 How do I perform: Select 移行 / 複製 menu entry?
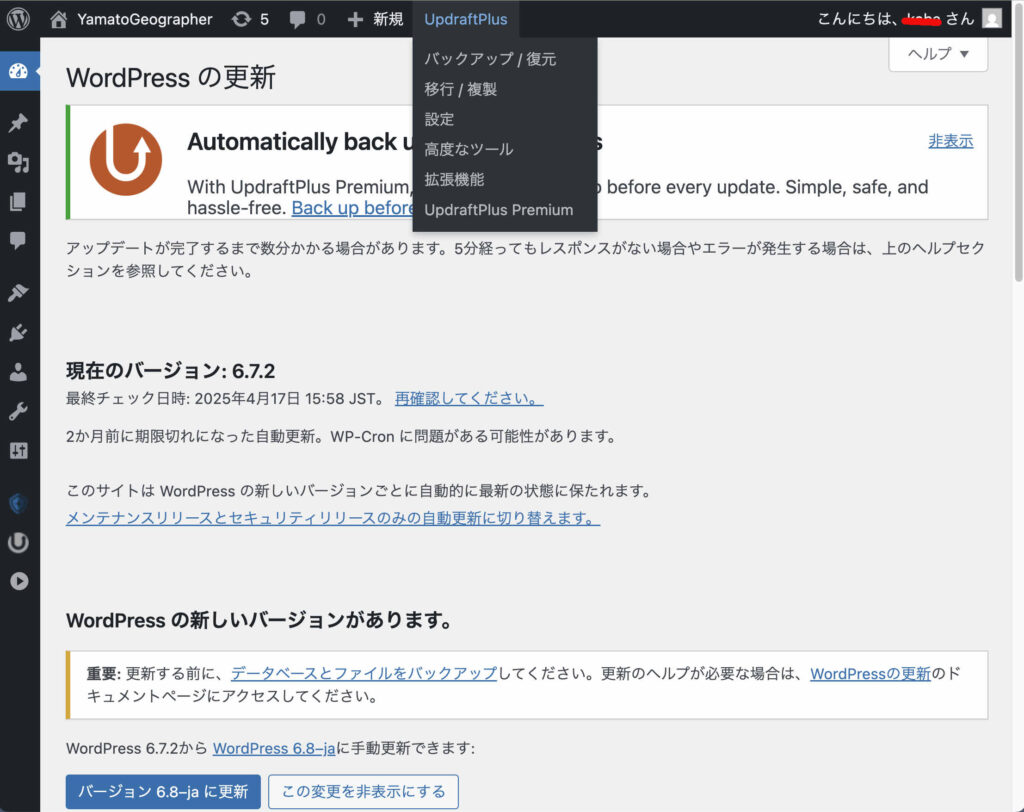coord(461,89)
